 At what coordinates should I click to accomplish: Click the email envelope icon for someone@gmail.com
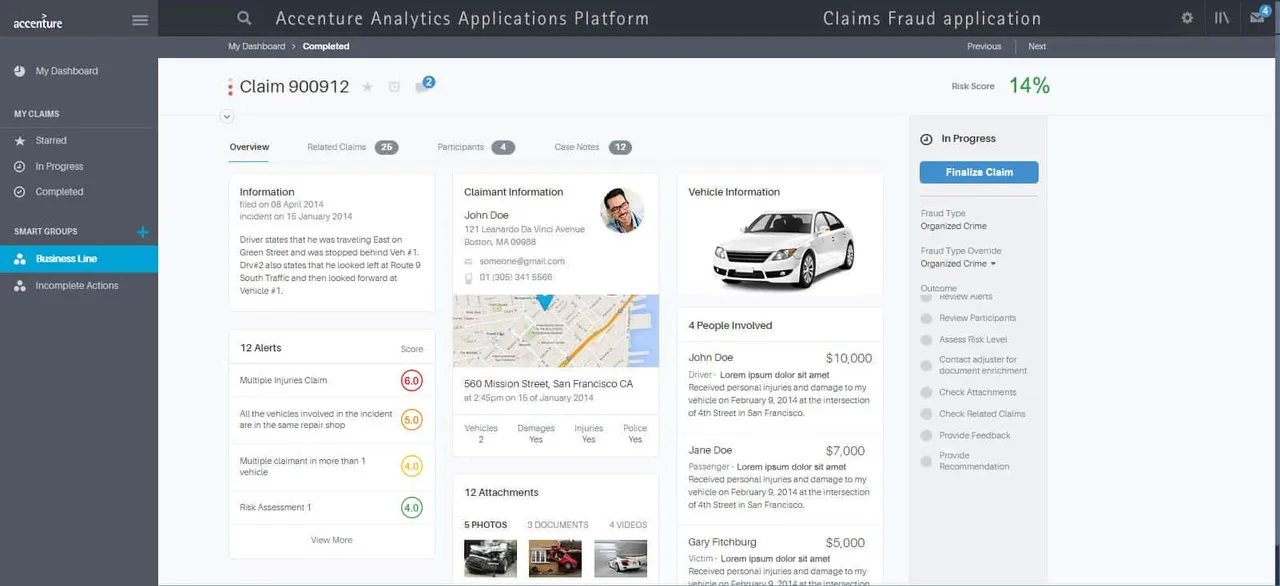point(469,262)
